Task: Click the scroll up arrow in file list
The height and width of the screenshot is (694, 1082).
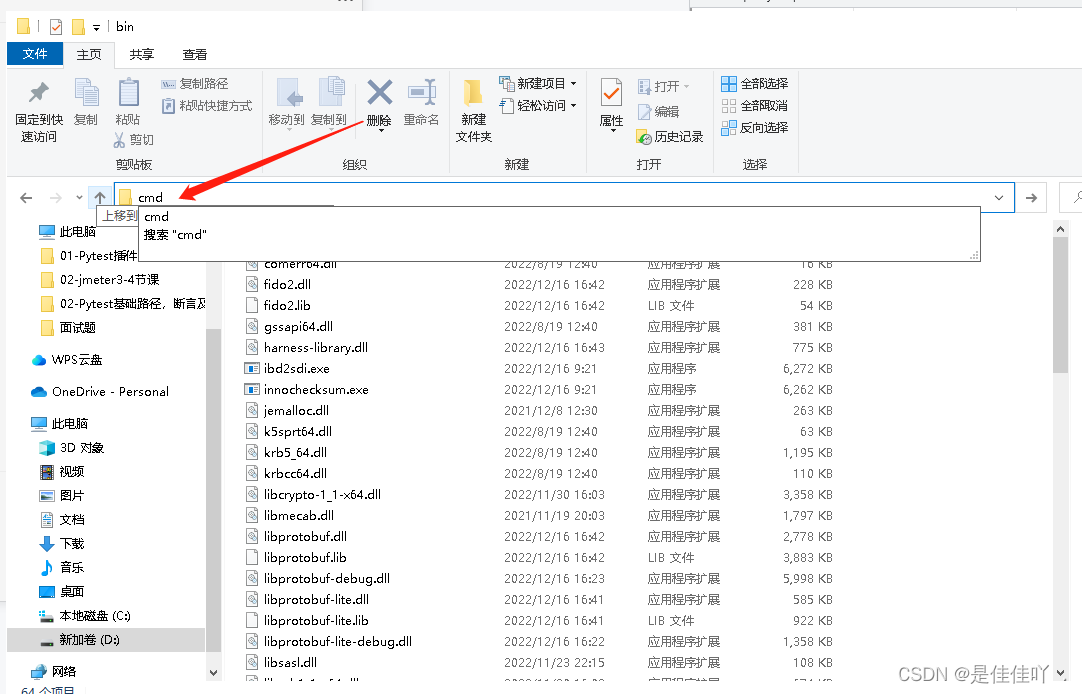Action: [1061, 229]
